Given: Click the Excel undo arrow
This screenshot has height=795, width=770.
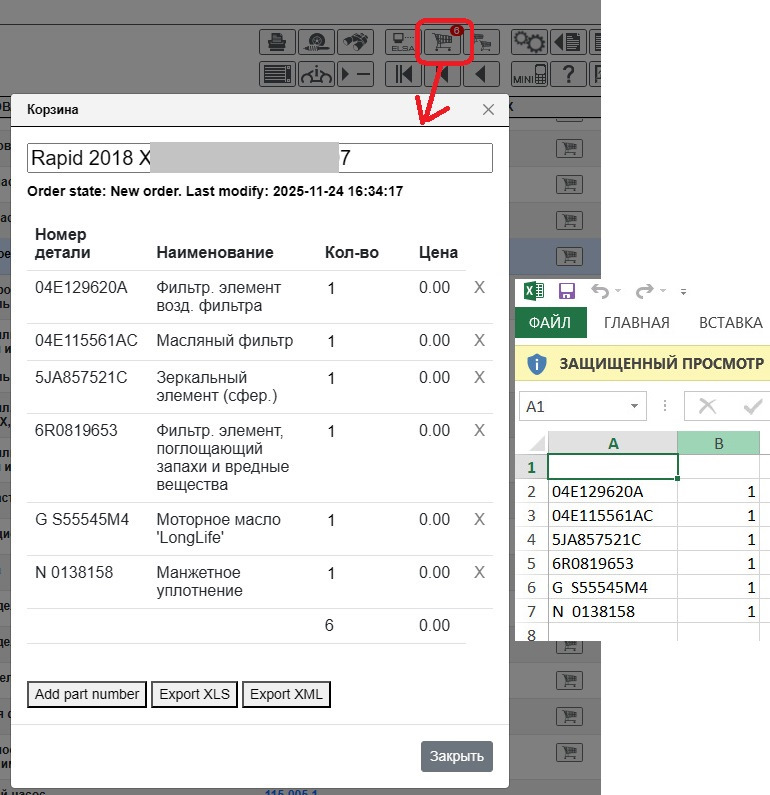Looking at the screenshot, I should [x=600, y=291].
